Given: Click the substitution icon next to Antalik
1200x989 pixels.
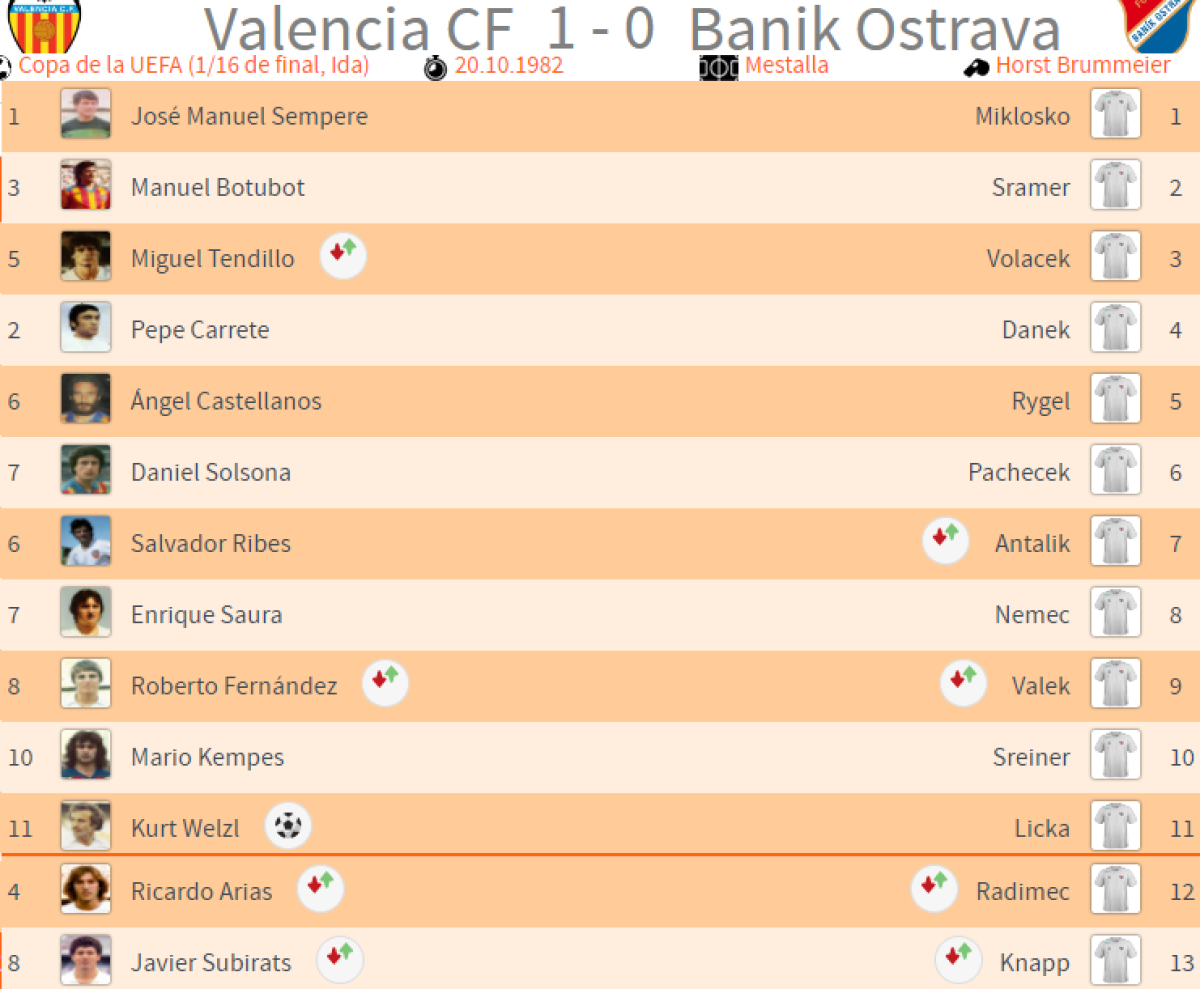Looking at the screenshot, I should [x=945, y=541].
